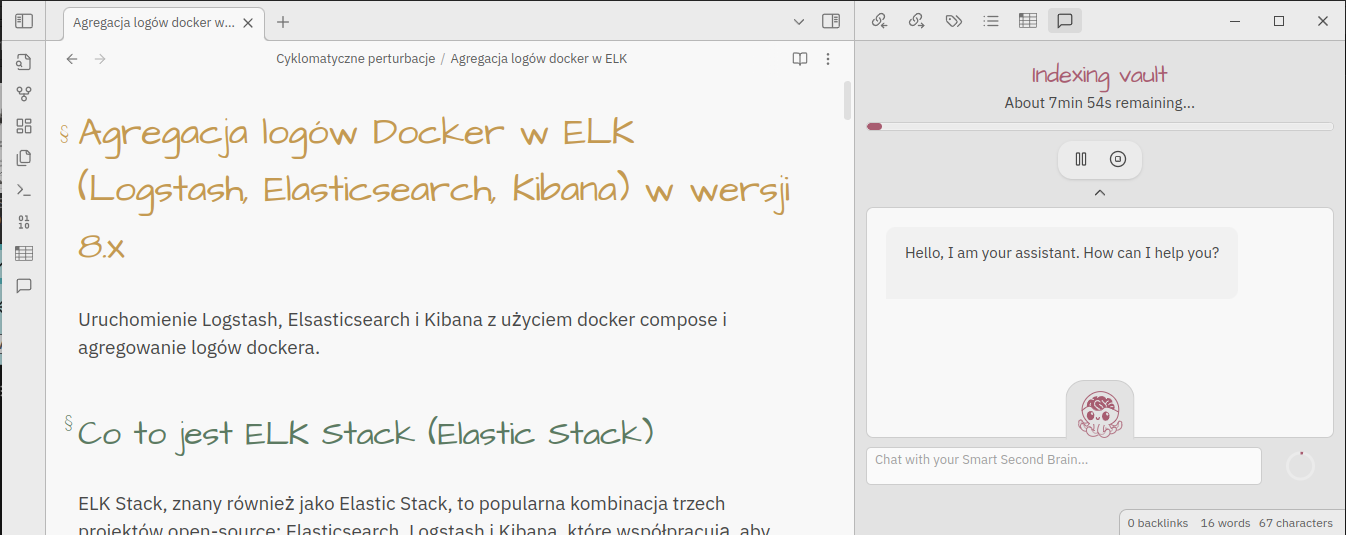
Task: Click the binary digits ribbon icon
Action: click(24, 222)
